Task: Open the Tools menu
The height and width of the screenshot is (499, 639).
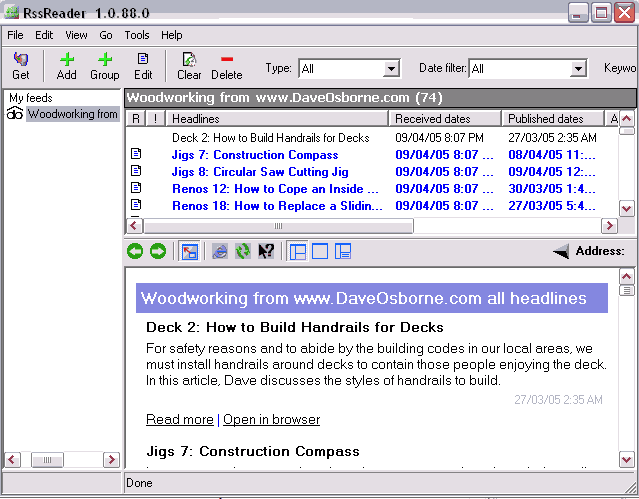Action: [137, 35]
